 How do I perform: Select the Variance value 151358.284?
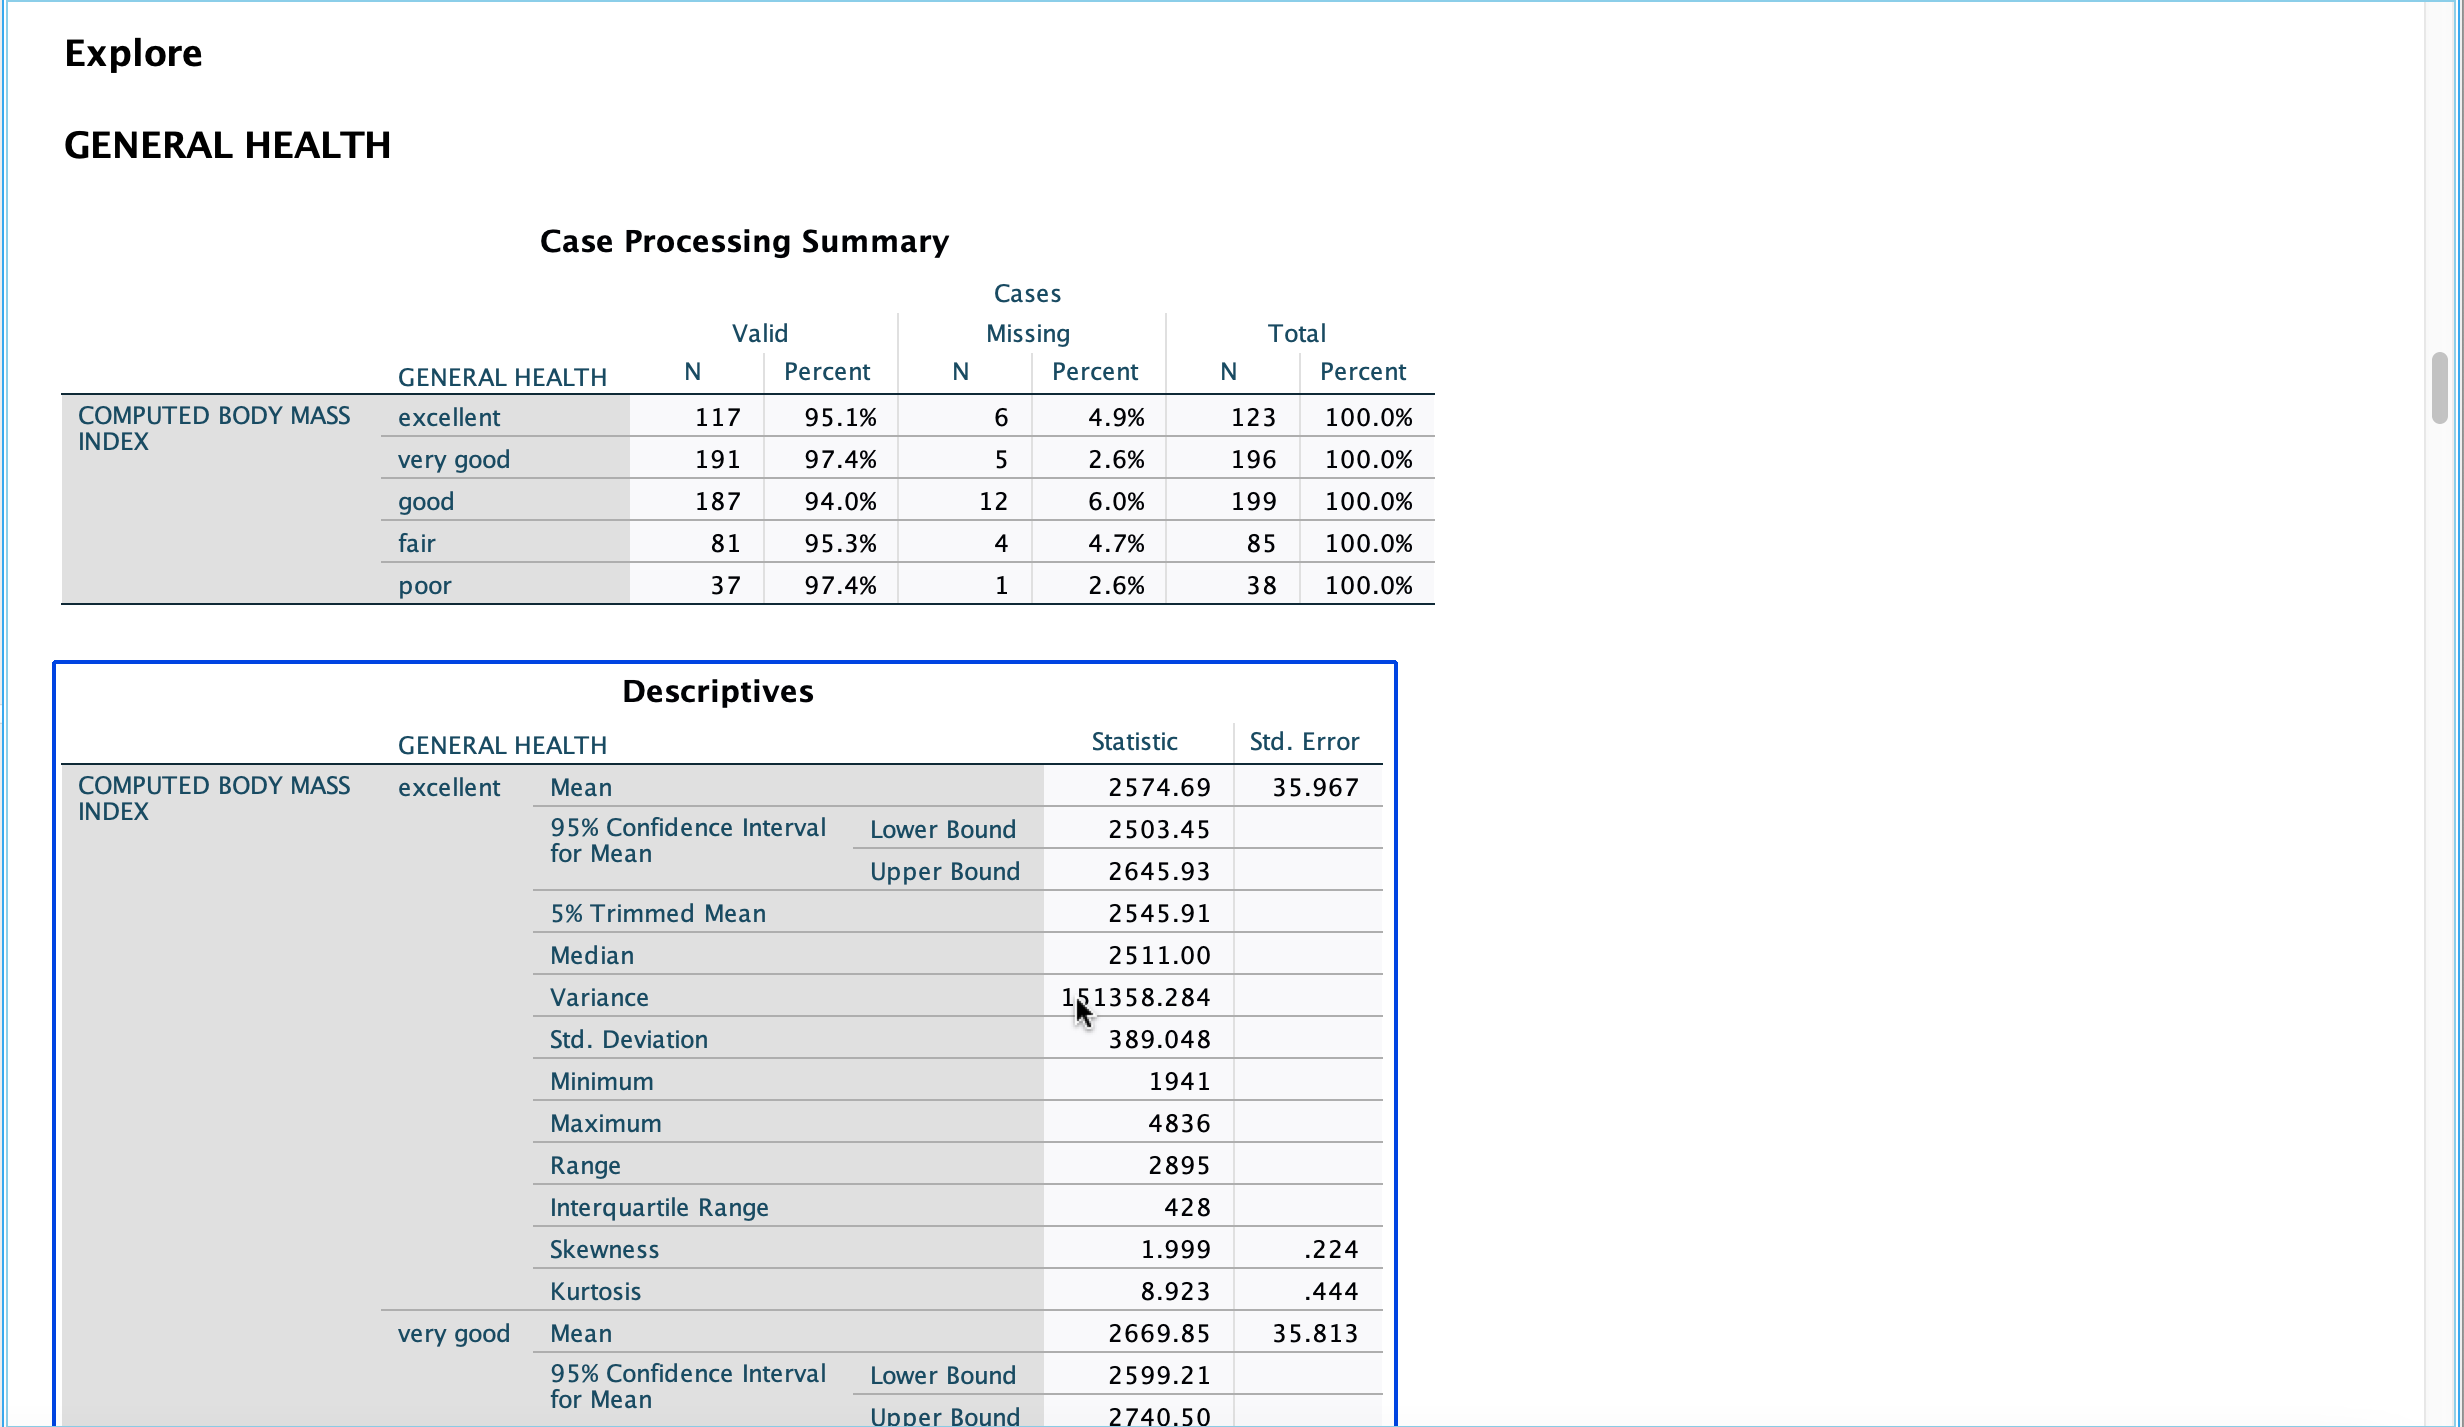pyautogui.click(x=1136, y=996)
